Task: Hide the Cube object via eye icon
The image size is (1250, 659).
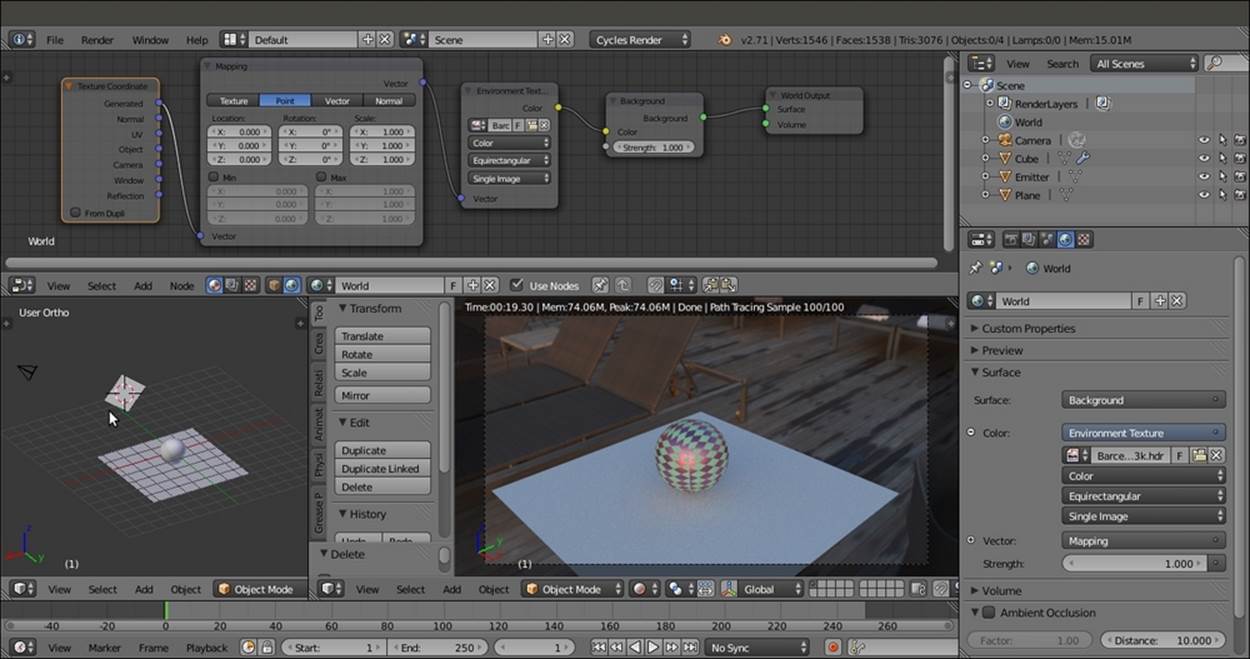Action: point(1204,159)
